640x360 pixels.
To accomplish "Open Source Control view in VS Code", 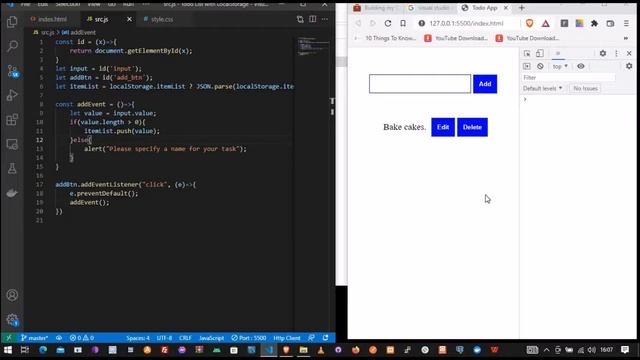I will click(12, 71).
